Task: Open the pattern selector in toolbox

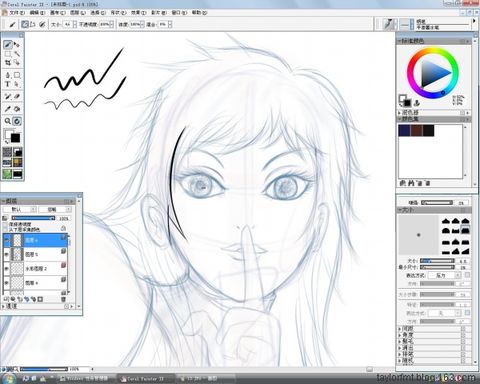Action: point(7,163)
